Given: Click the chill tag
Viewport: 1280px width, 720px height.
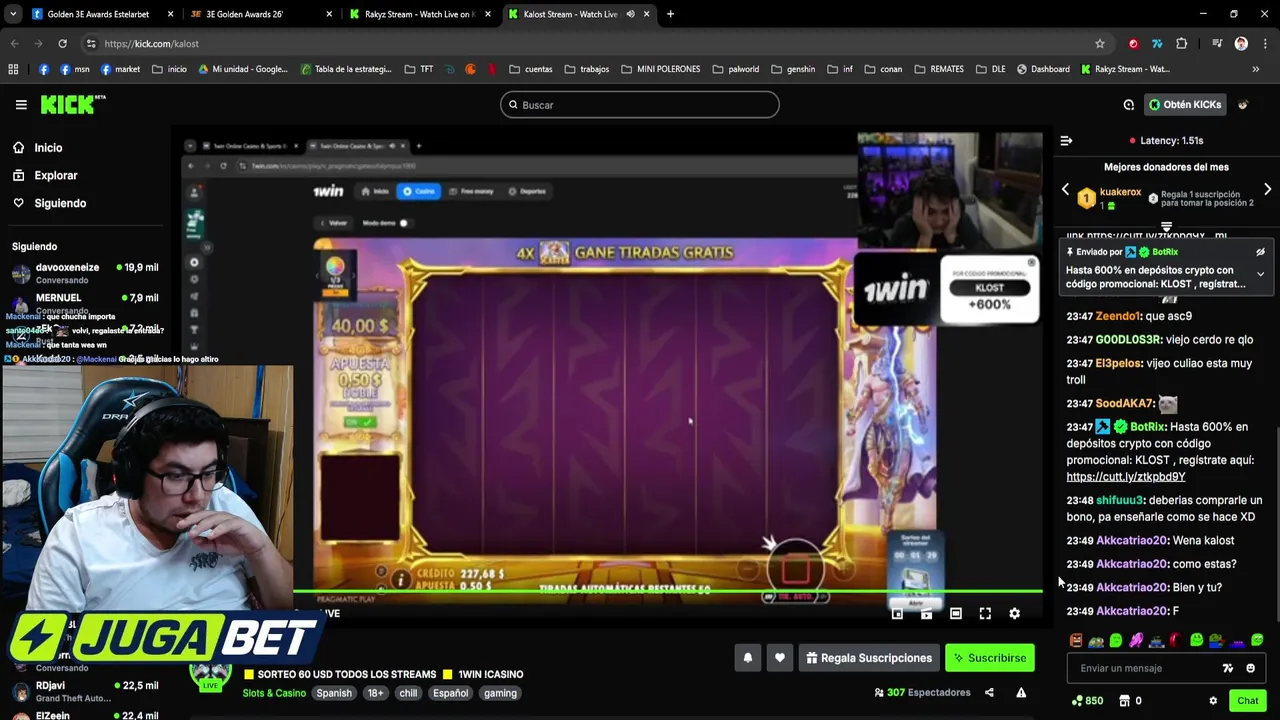Looking at the screenshot, I should [408, 693].
